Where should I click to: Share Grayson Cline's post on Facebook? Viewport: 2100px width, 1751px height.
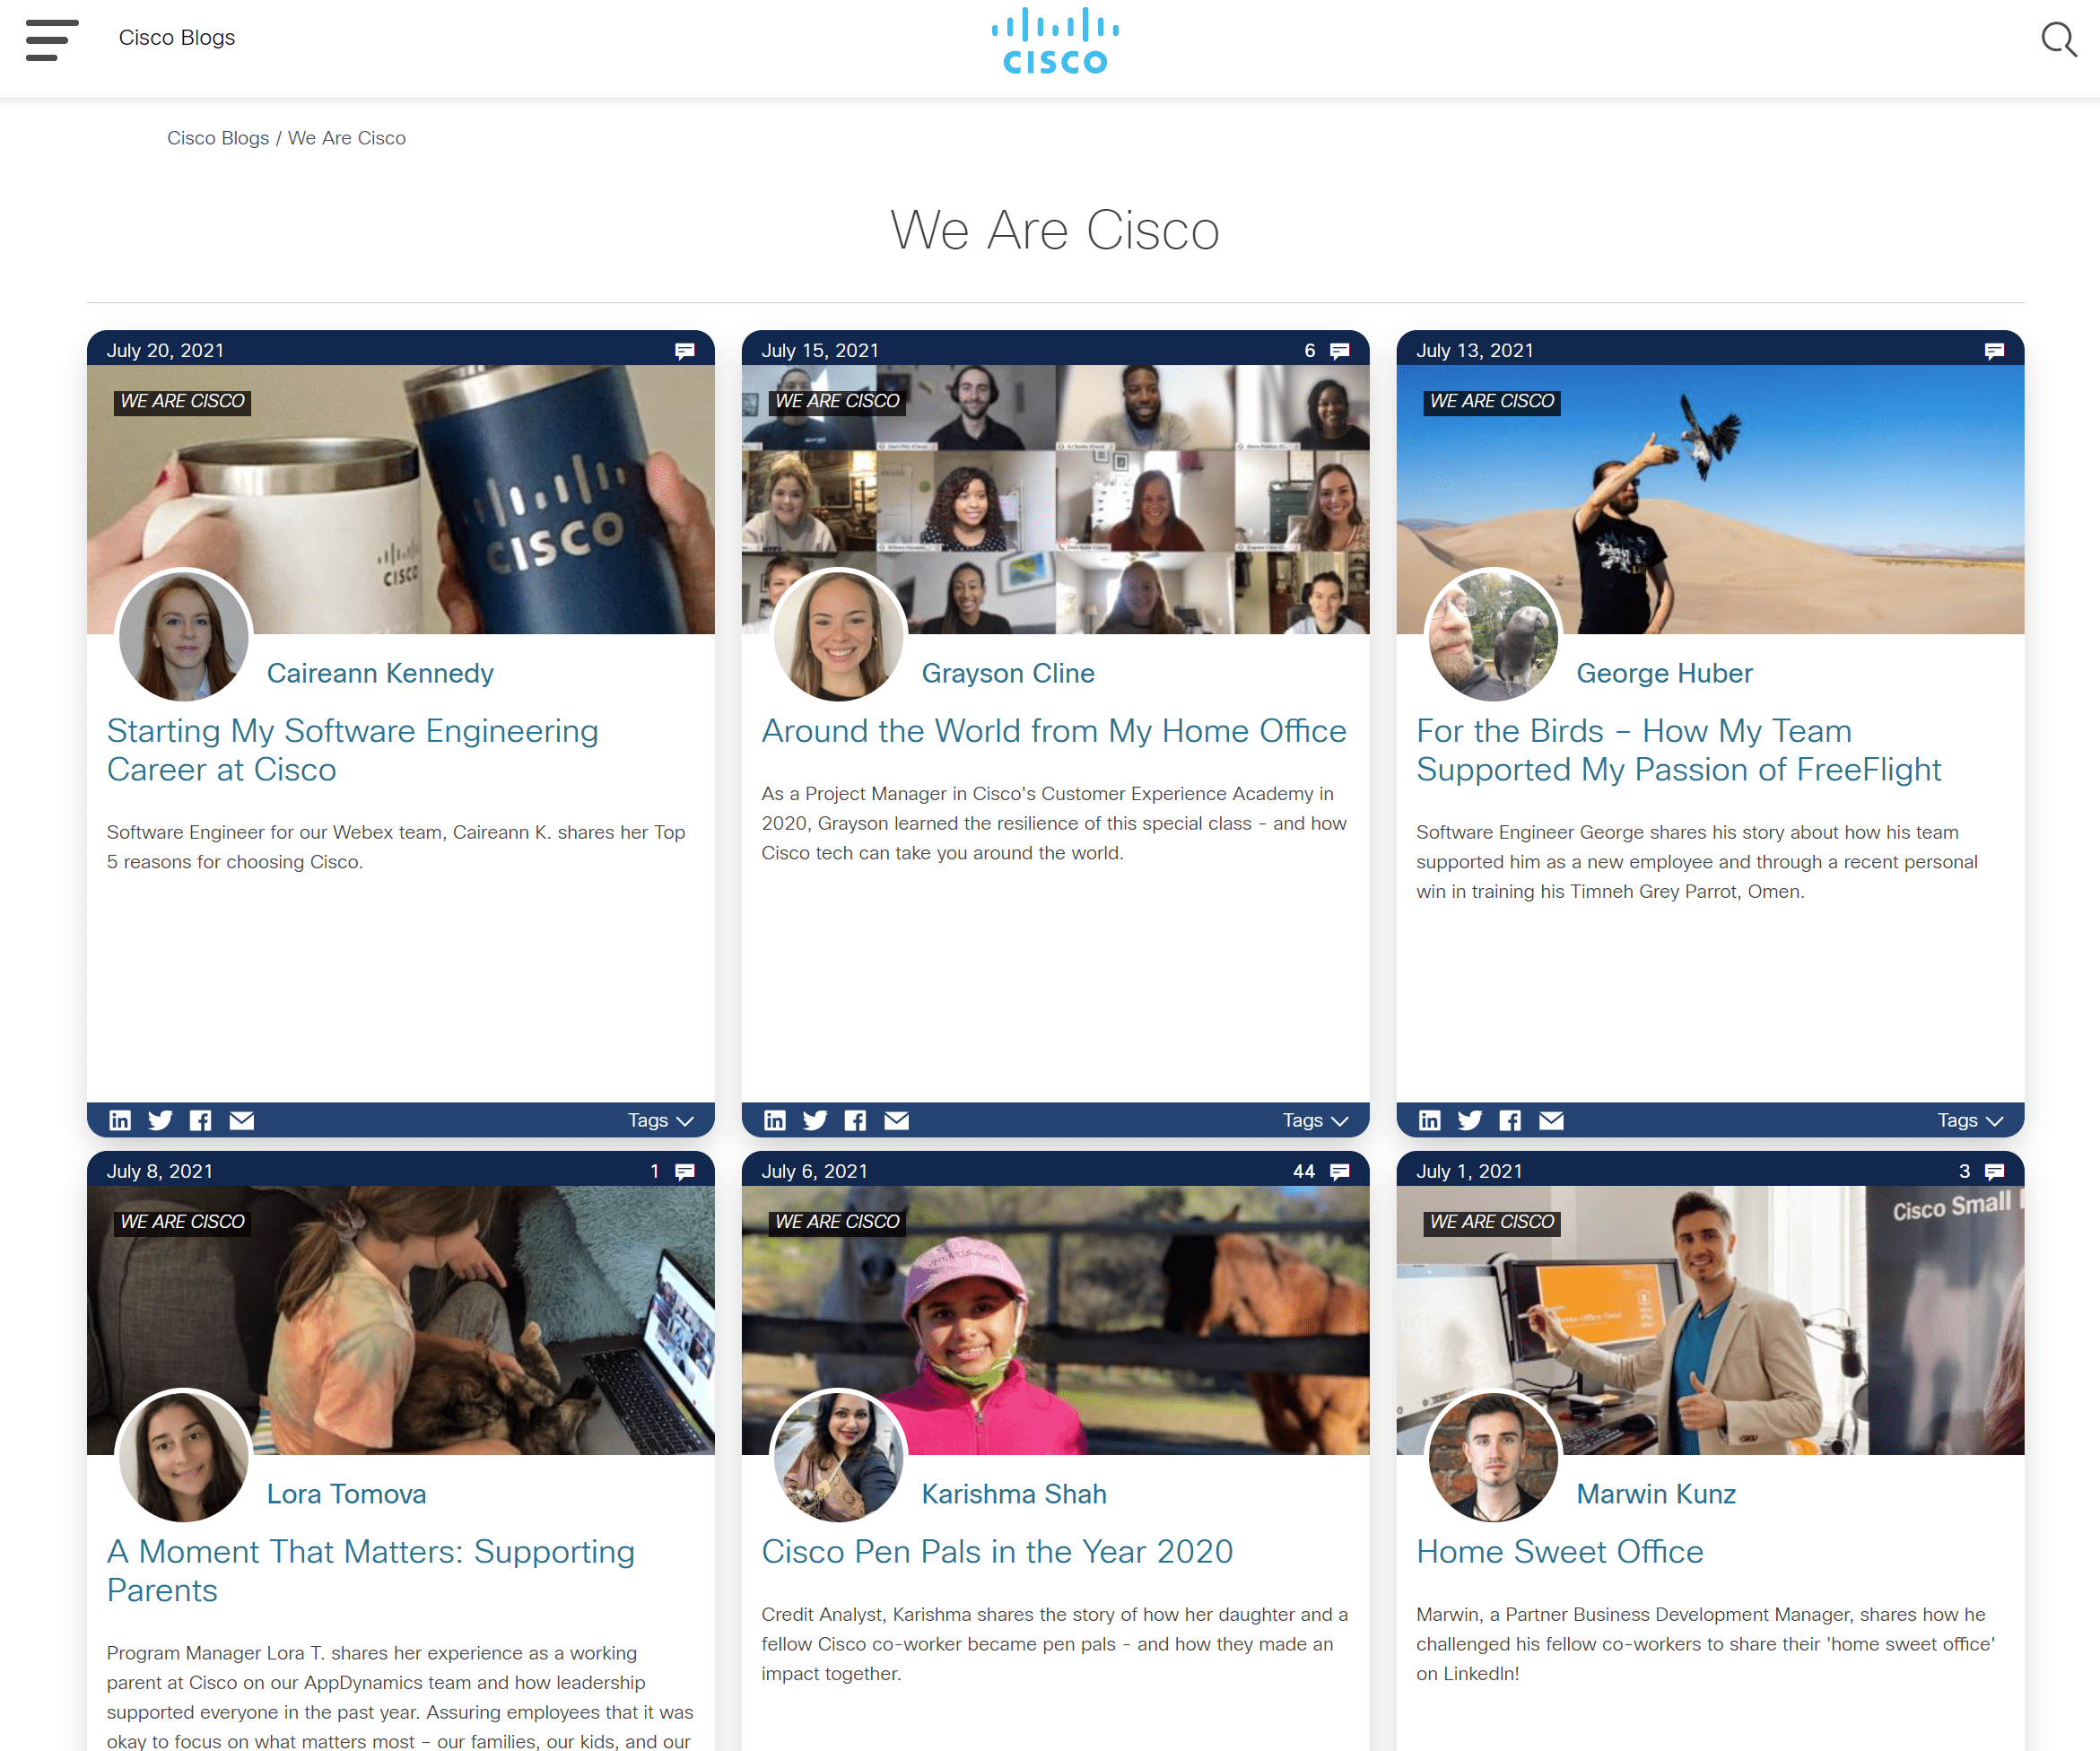point(856,1121)
